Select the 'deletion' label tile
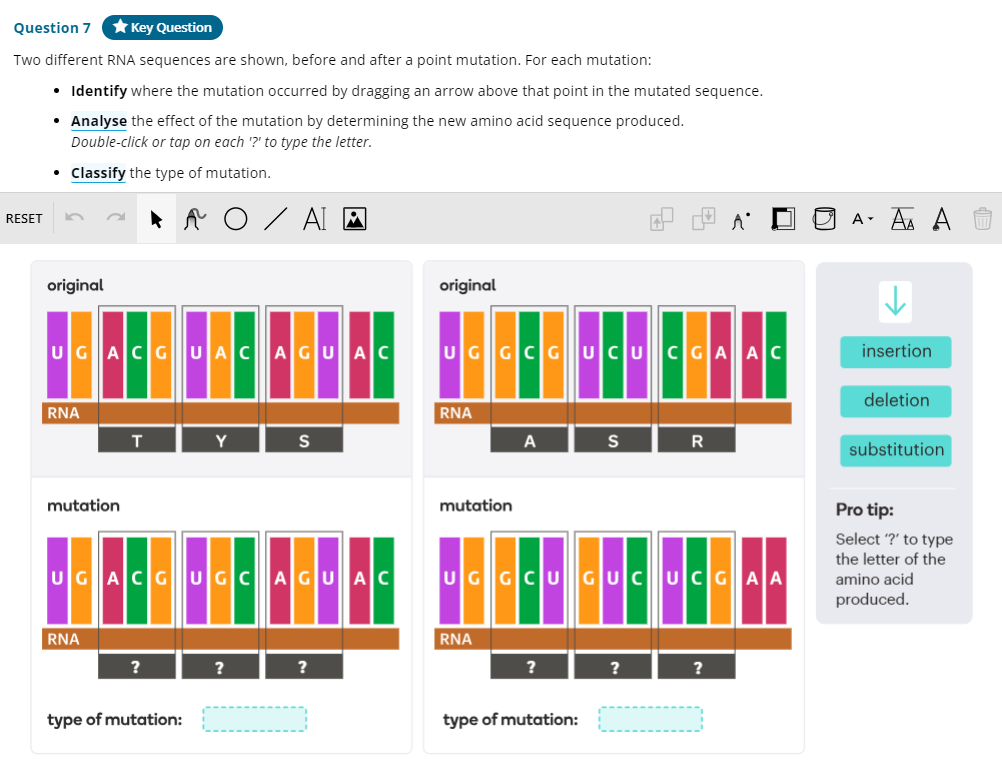Image resolution: width=1002 pixels, height=764 pixels. (x=896, y=401)
